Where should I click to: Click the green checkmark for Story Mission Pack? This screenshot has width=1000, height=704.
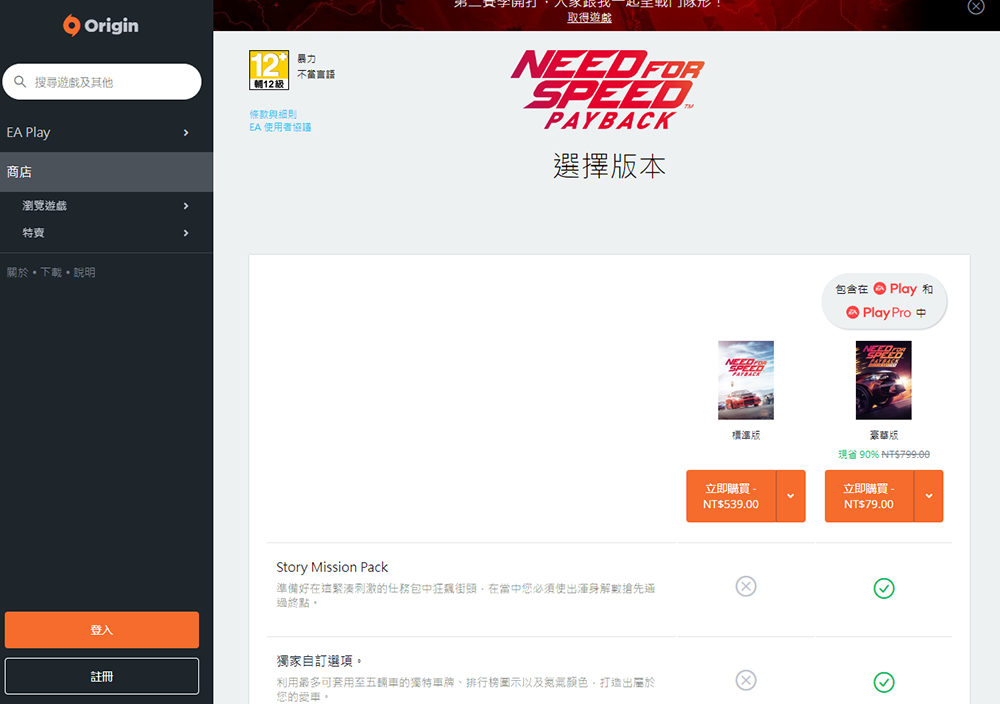(x=884, y=589)
